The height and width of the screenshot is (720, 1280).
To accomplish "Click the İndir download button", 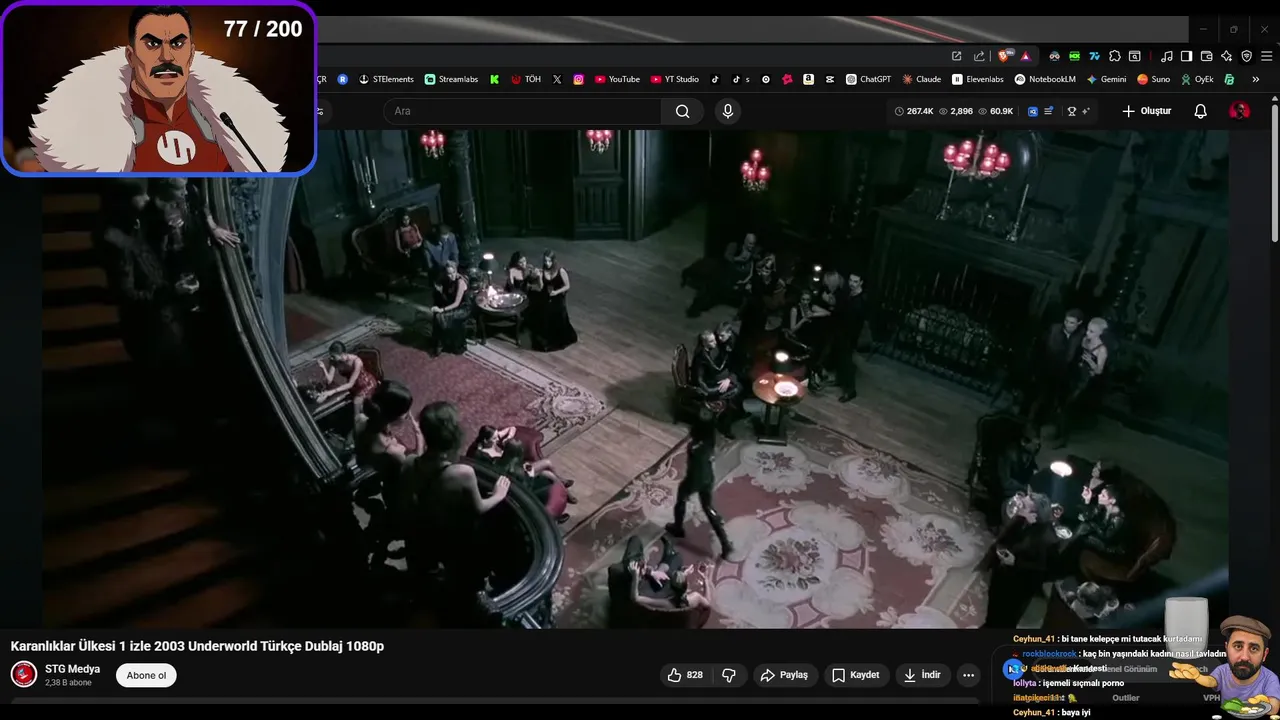I will pyautogui.click(x=922, y=675).
